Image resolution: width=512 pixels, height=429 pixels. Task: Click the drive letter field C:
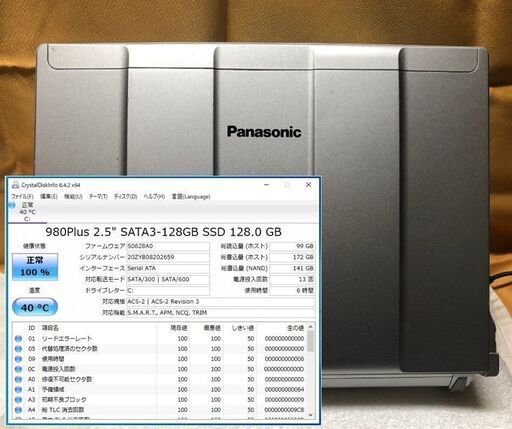[x=168, y=290]
